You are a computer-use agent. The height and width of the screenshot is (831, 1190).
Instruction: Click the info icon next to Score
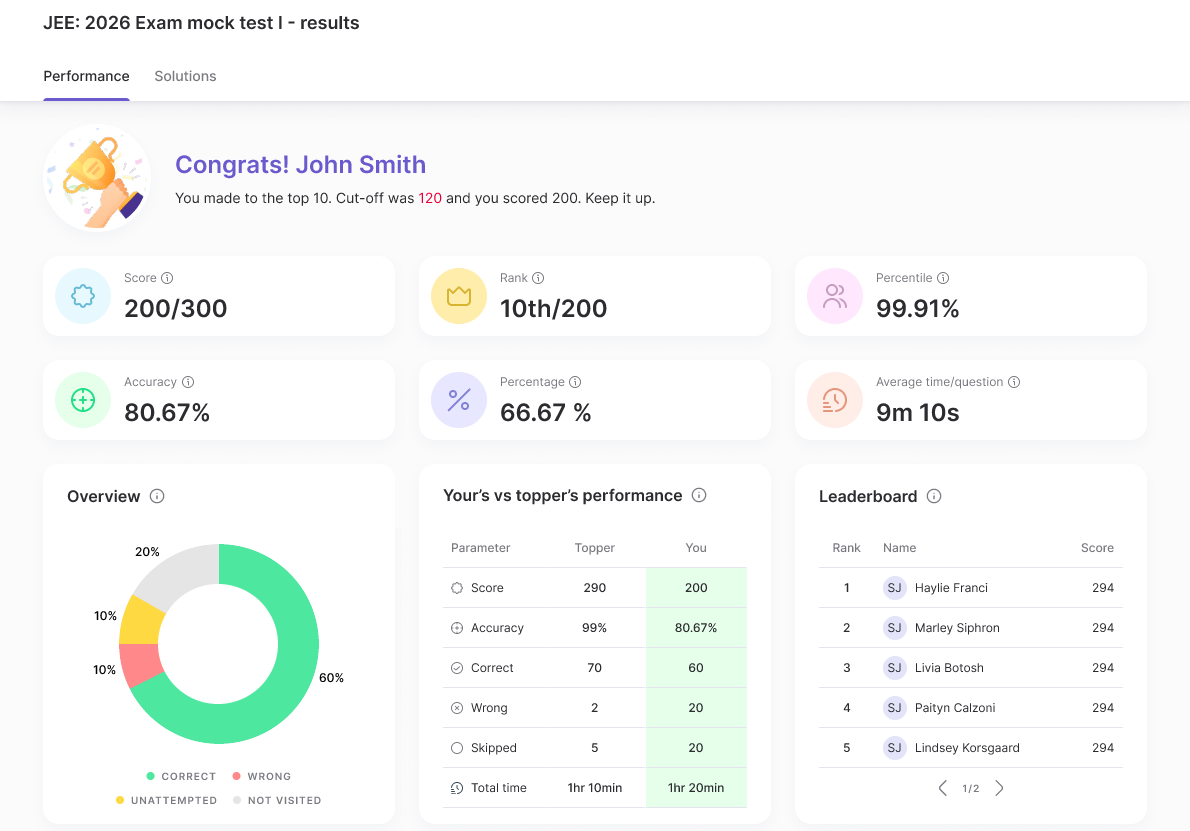point(167,278)
